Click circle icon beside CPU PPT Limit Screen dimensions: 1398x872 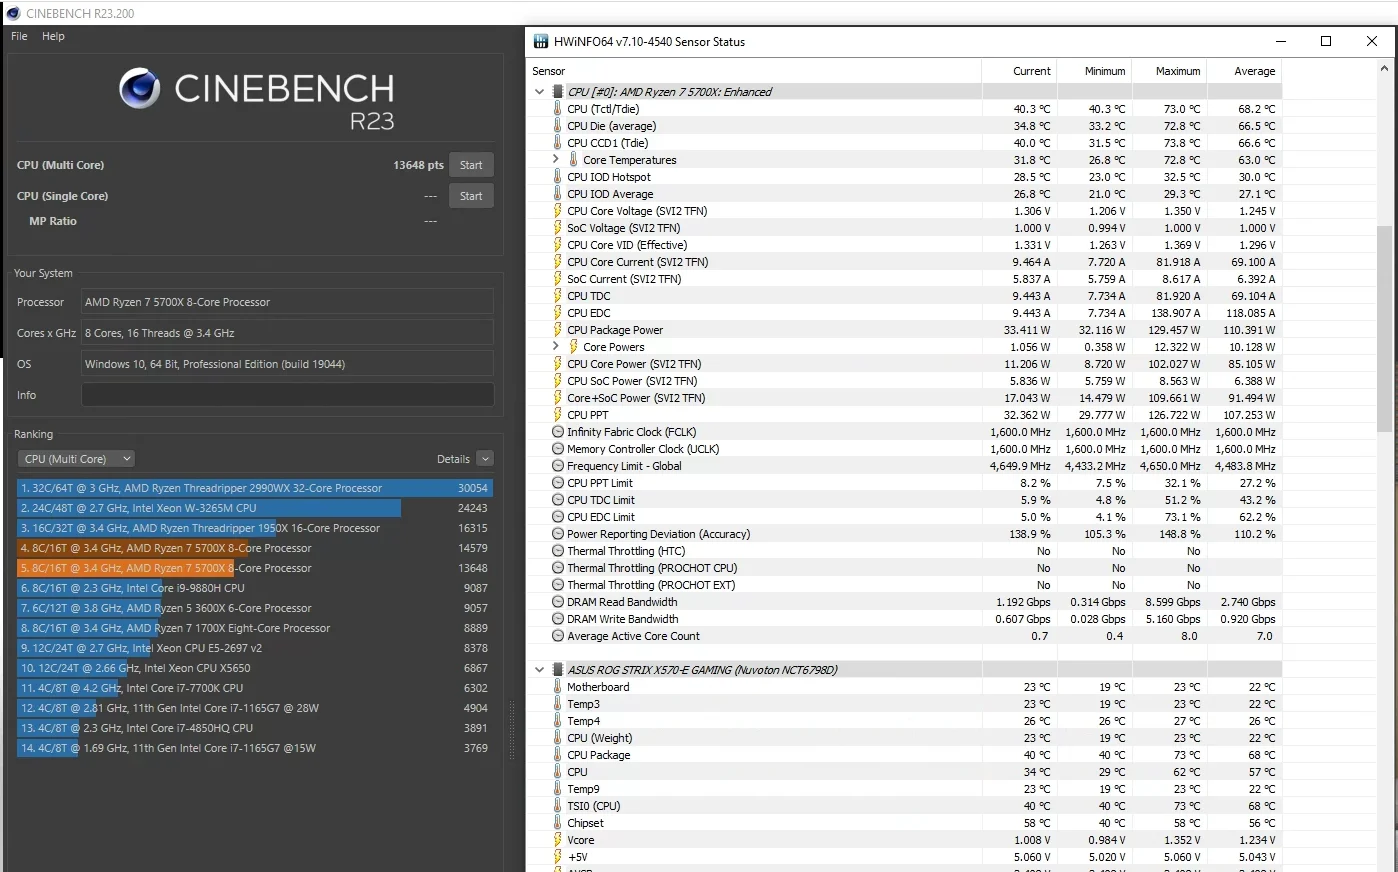(x=558, y=483)
